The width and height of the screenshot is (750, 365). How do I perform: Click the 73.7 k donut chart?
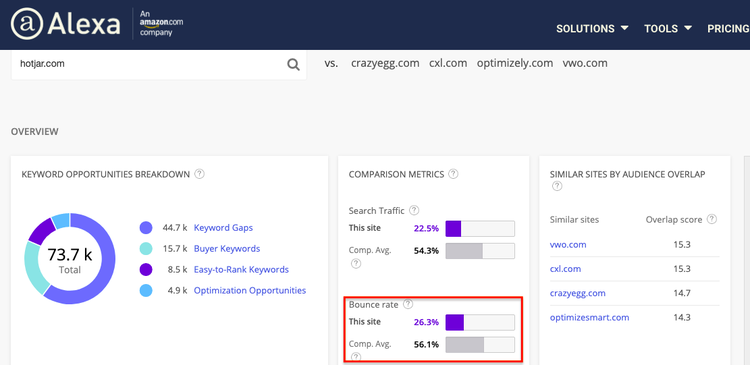(70, 258)
